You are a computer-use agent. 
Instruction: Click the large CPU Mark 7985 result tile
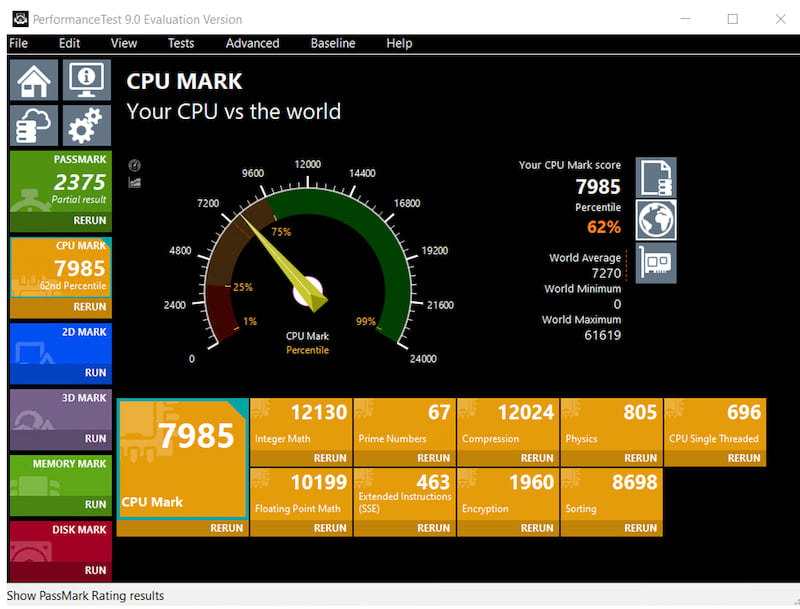[x=183, y=459]
